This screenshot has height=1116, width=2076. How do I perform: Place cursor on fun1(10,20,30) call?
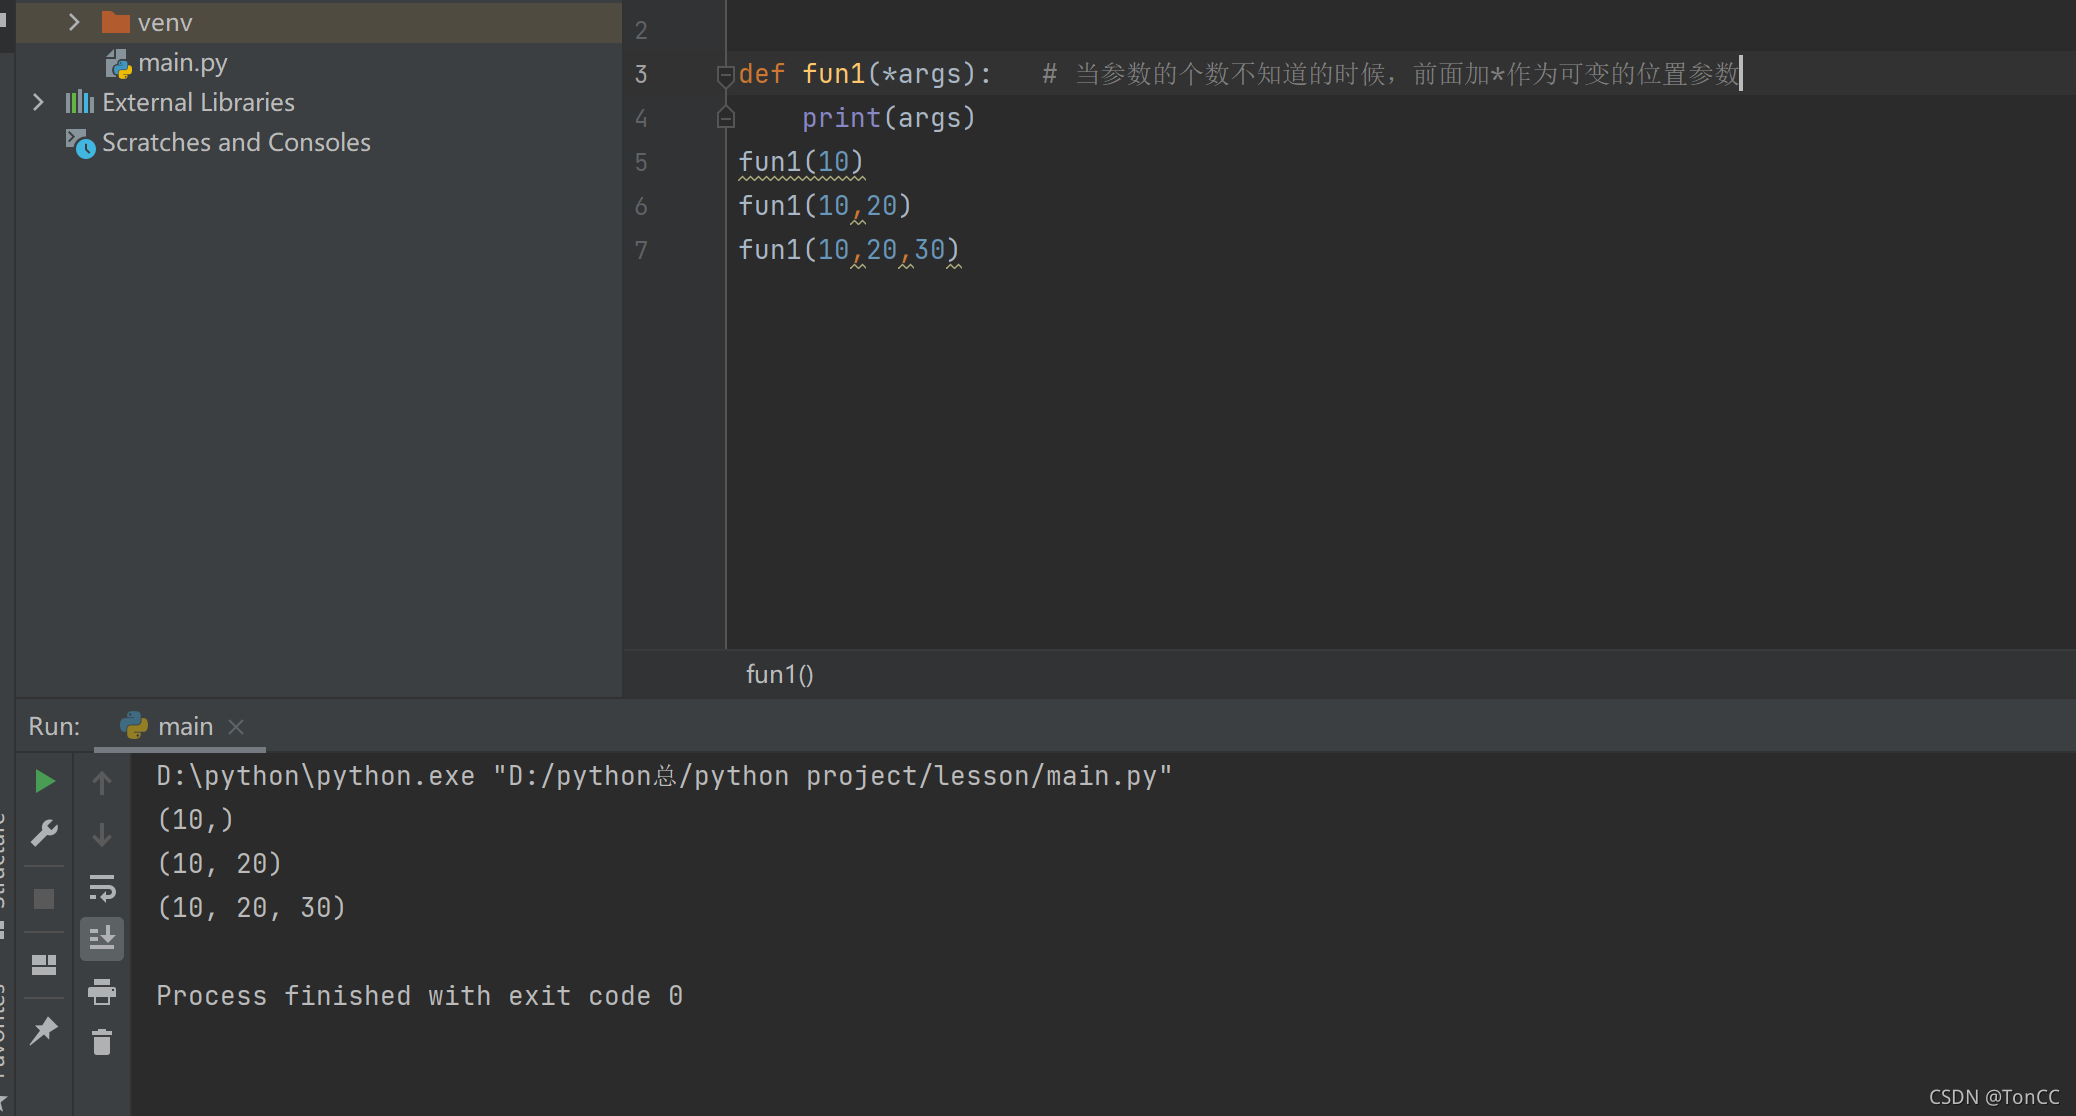[x=849, y=250]
